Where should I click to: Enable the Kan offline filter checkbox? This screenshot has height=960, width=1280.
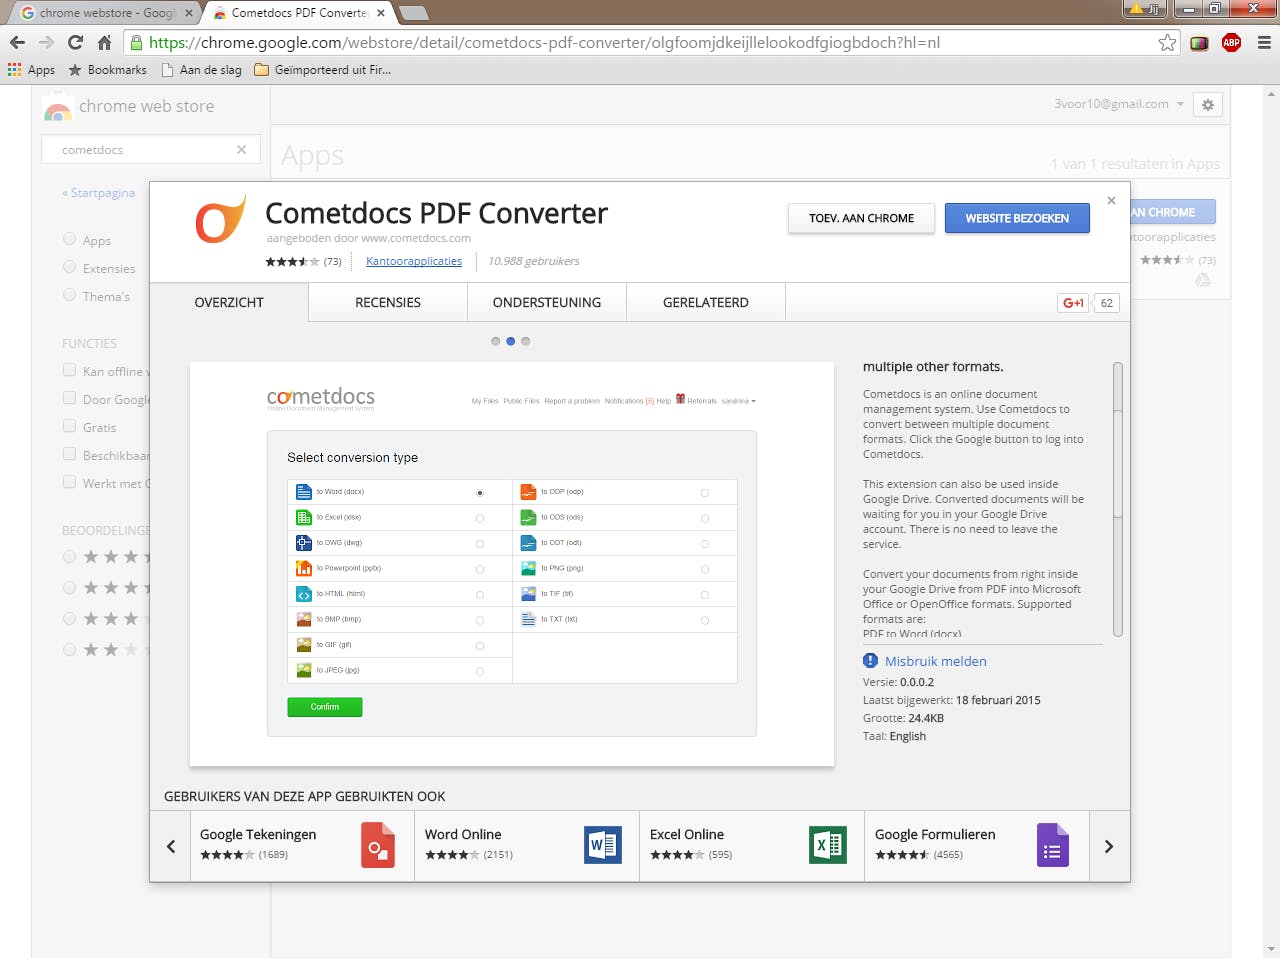(x=69, y=370)
